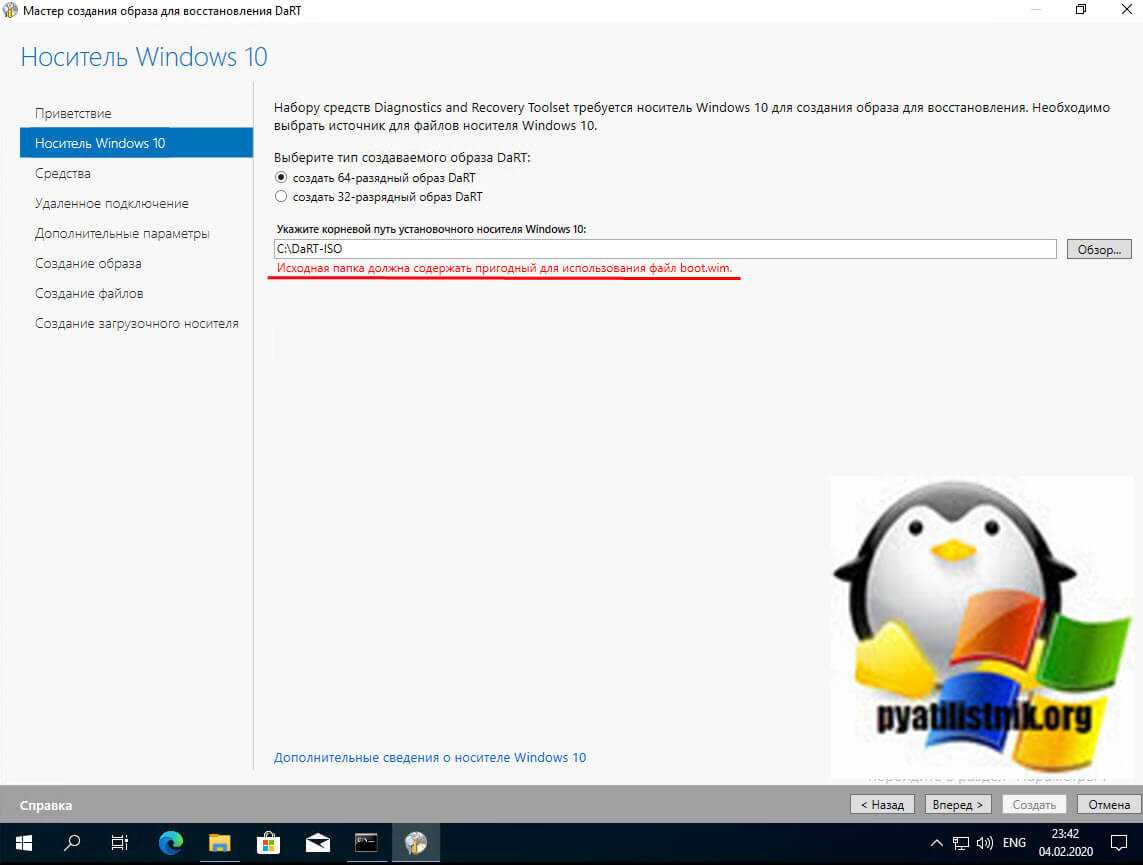
Task: Open Дополнительные сведения о носителе Windows 10 link
Action: coord(430,758)
